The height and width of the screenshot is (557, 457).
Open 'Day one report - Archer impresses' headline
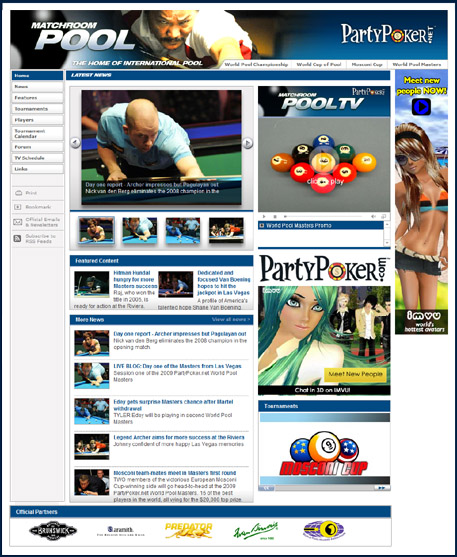pyautogui.click(x=180, y=334)
